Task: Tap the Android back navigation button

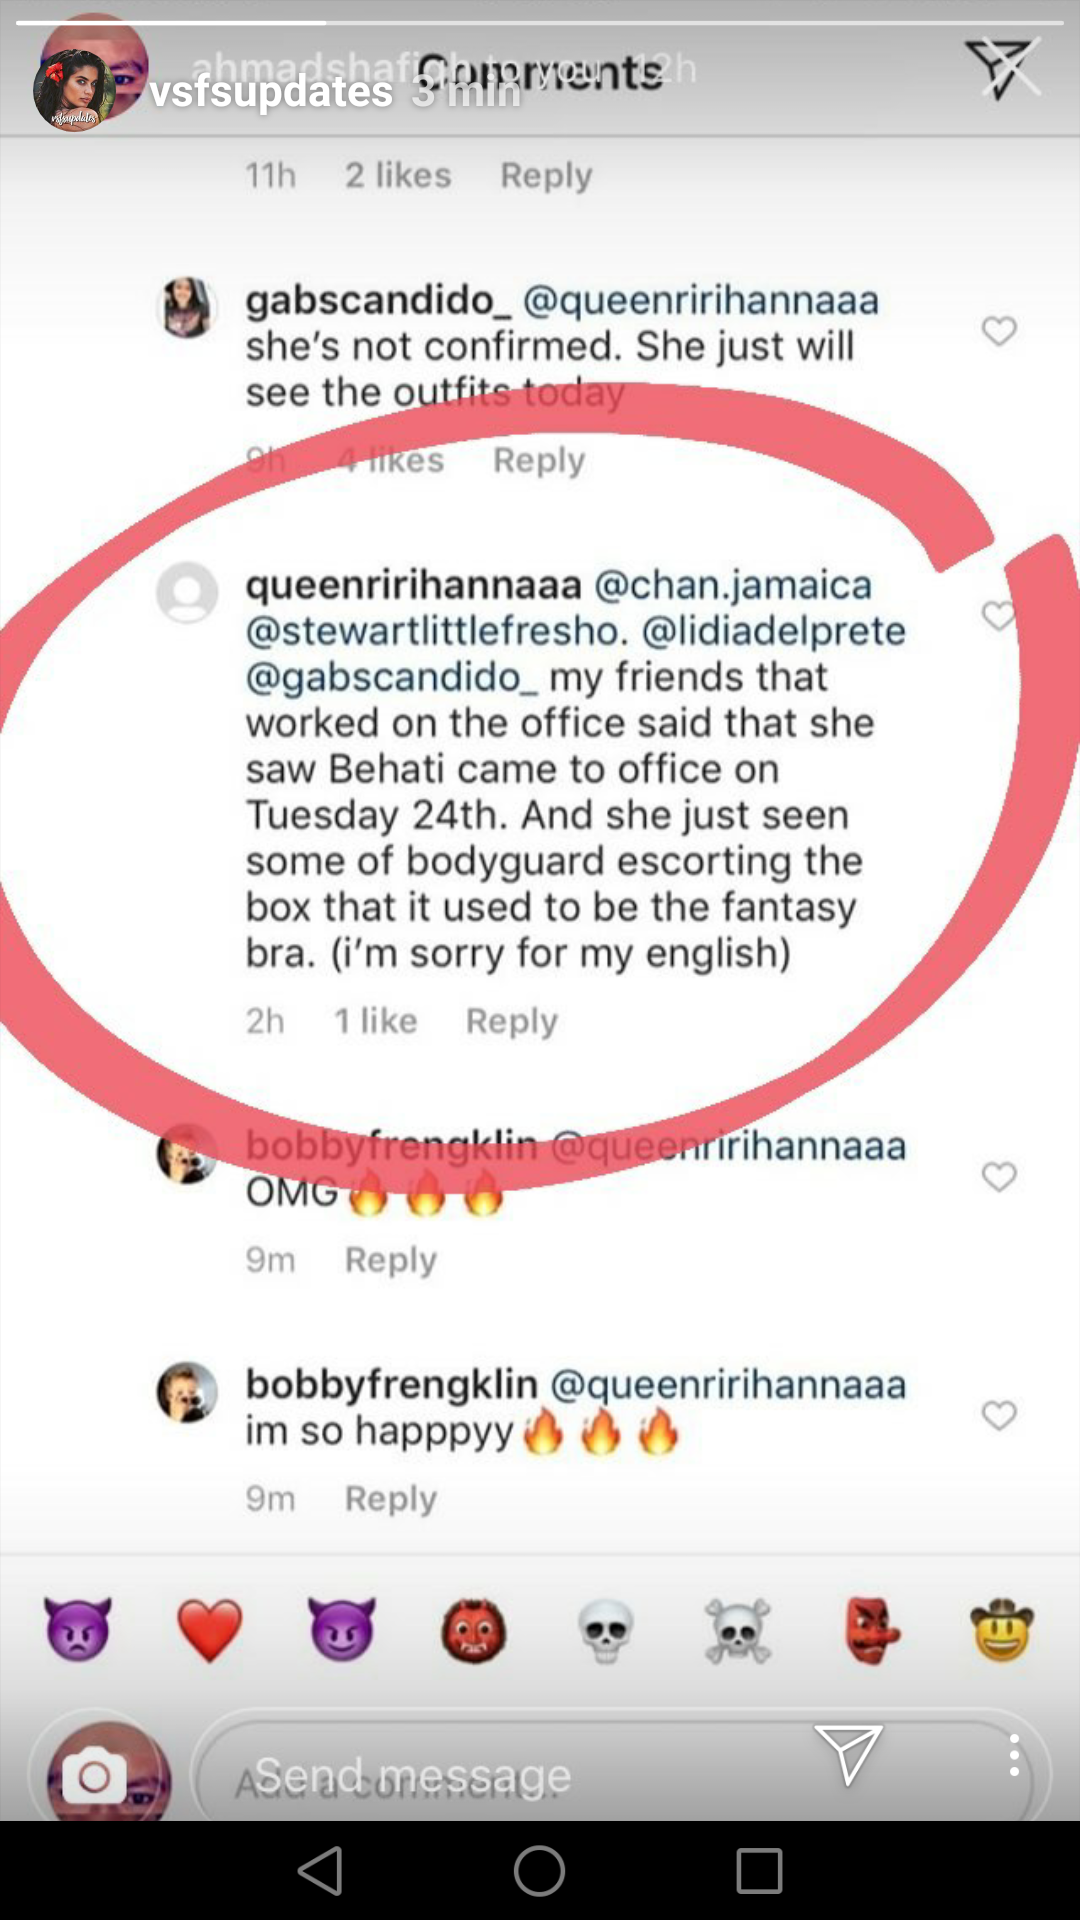Action: pos(321,1871)
